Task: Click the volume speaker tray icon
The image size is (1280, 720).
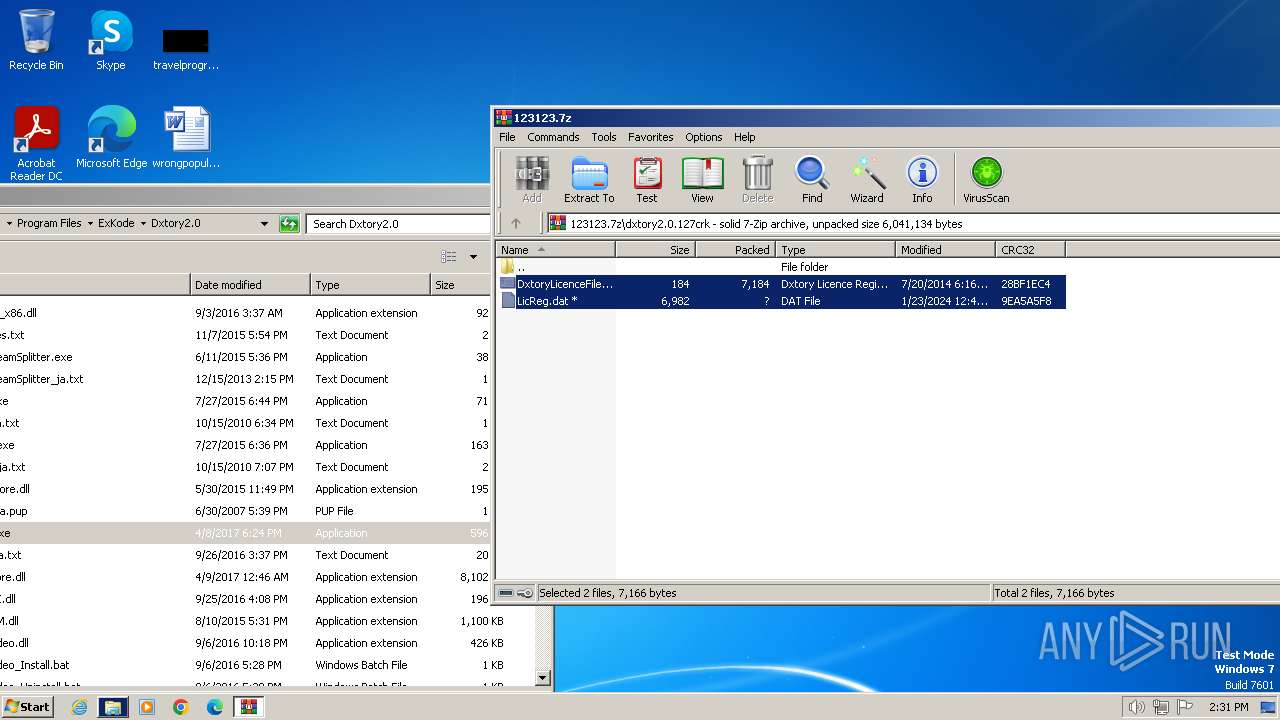Action: (1136, 707)
